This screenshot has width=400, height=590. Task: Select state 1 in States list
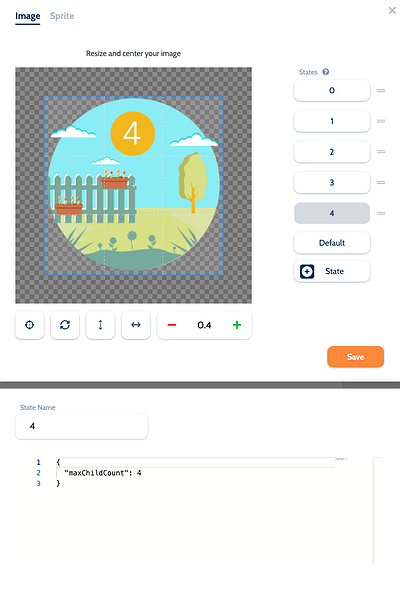coord(332,121)
